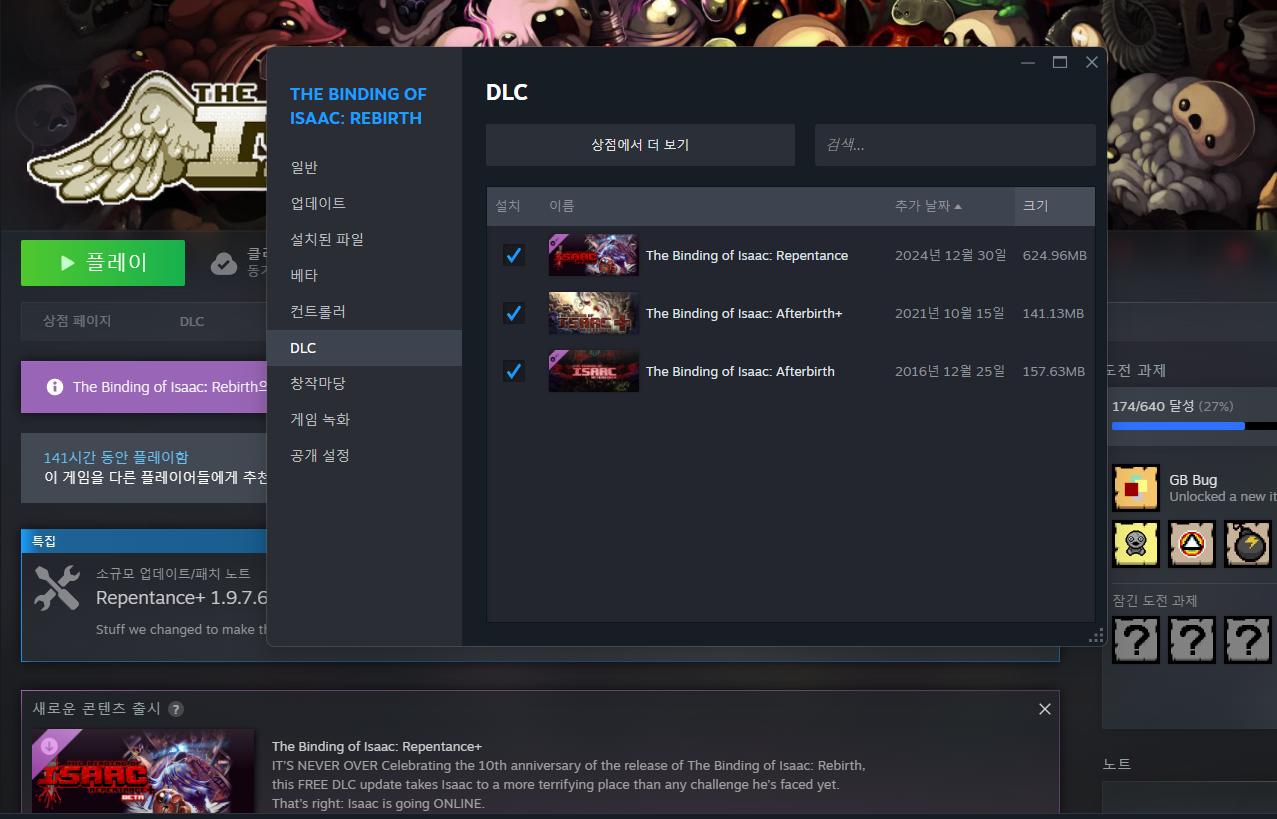Toggle install checkbox for Repentance DLC

[514, 255]
